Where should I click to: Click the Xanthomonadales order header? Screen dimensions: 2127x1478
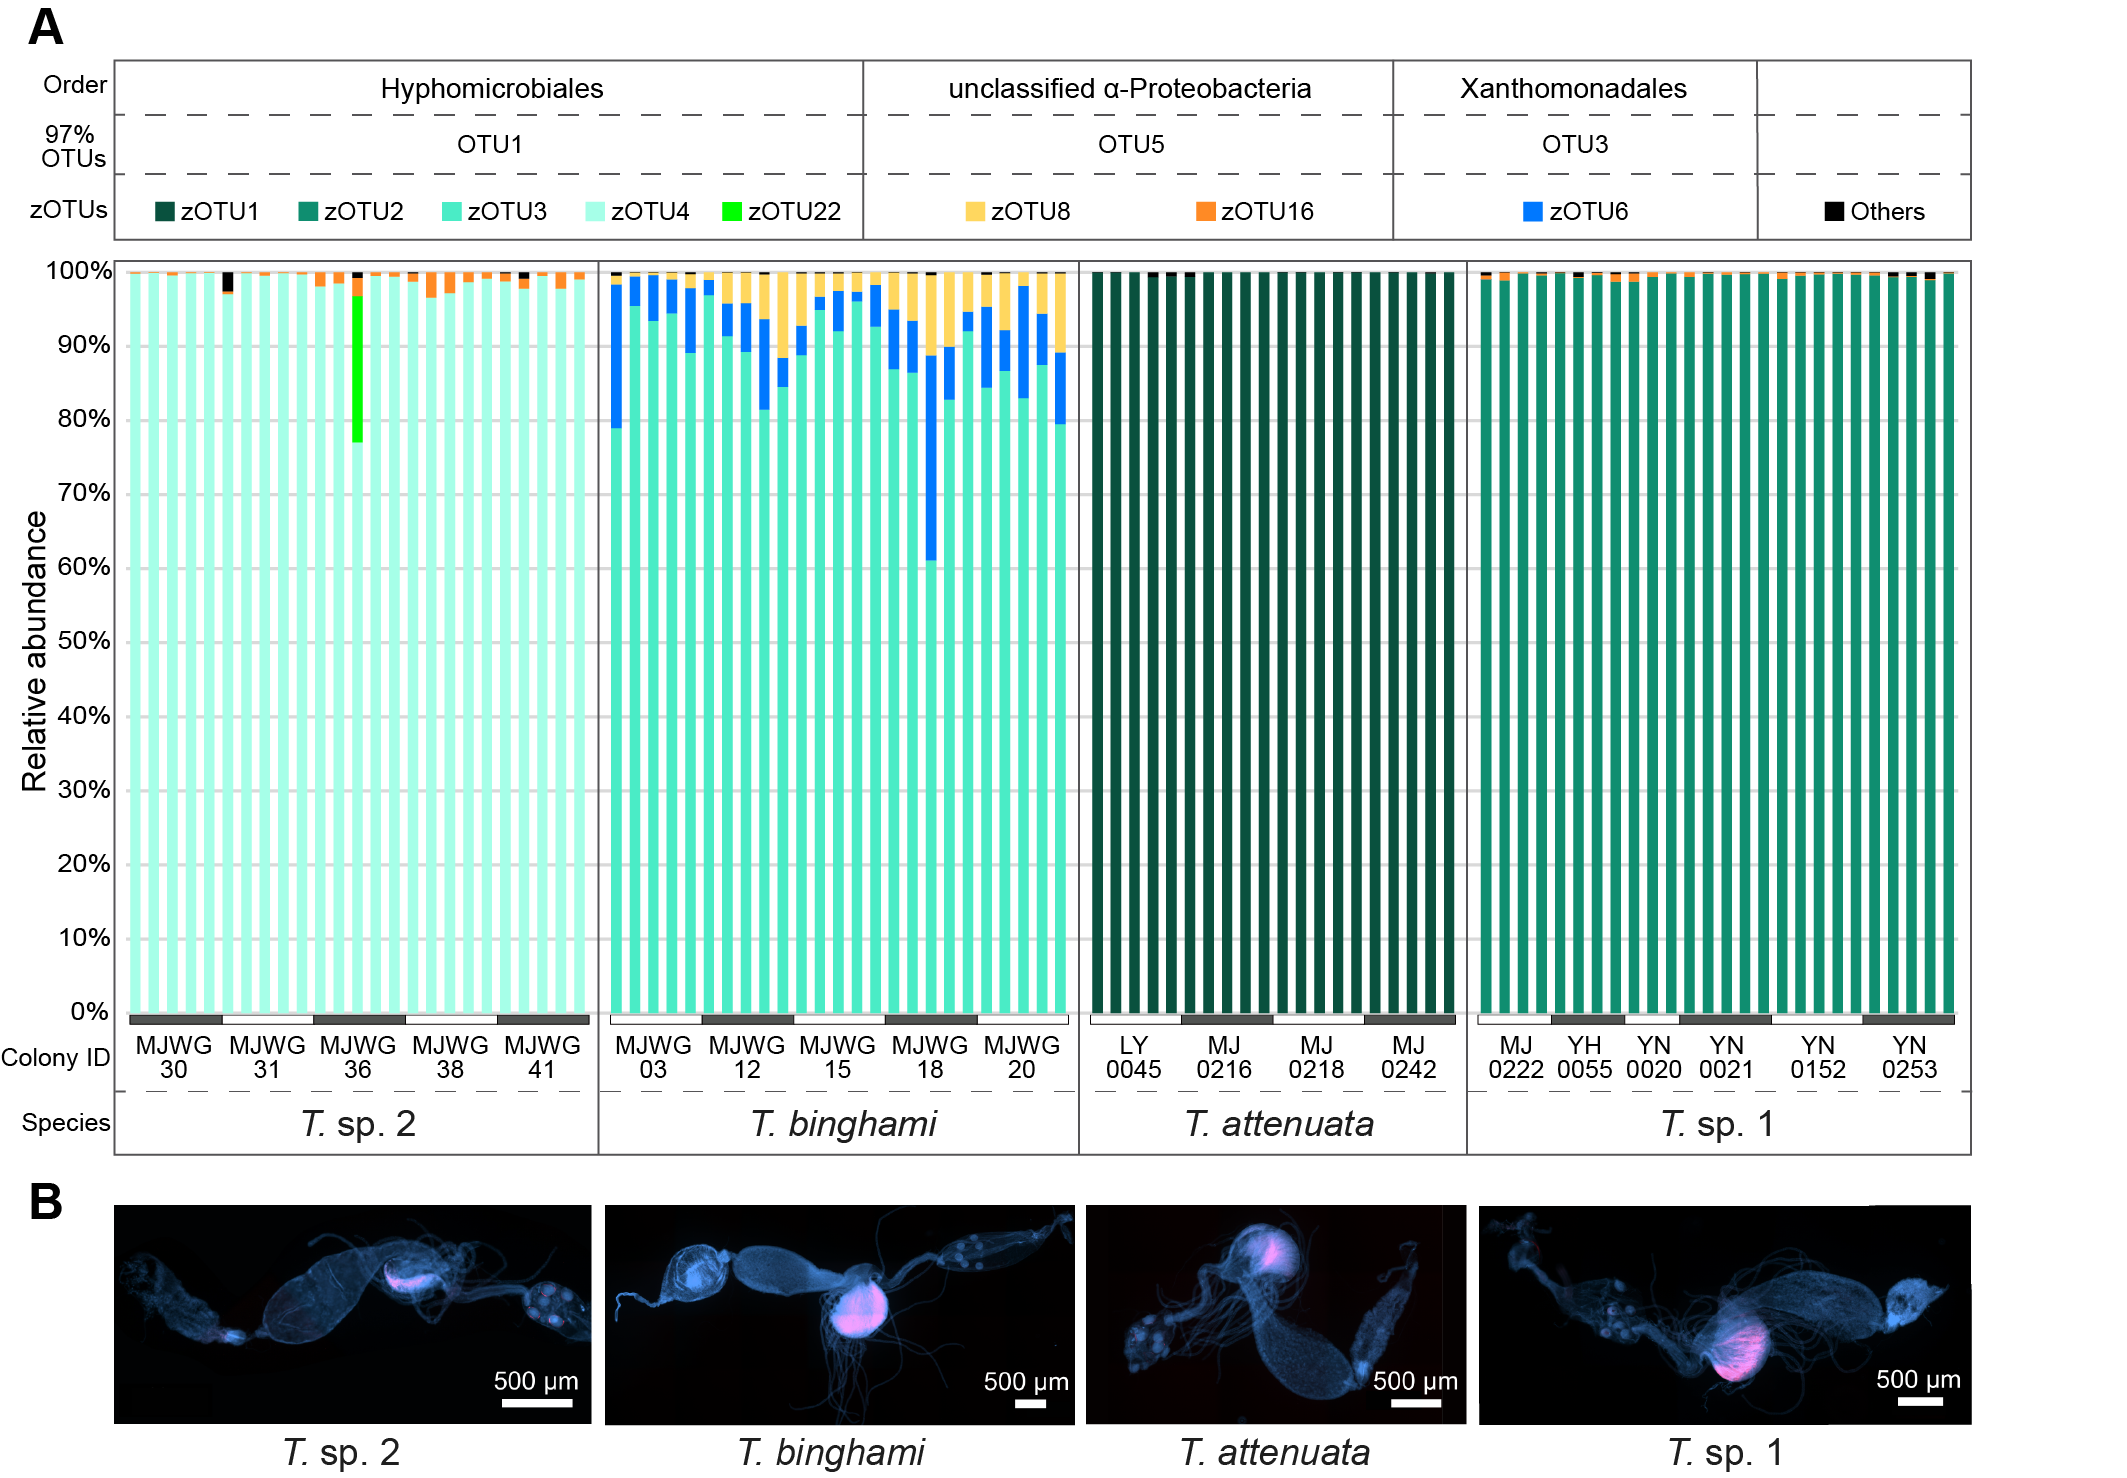pyautogui.click(x=1573, y=89)
